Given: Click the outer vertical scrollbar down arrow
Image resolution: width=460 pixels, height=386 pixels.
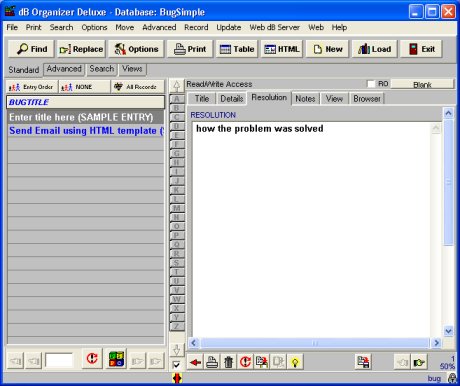Looking at the screenshot, I should 449,331.
